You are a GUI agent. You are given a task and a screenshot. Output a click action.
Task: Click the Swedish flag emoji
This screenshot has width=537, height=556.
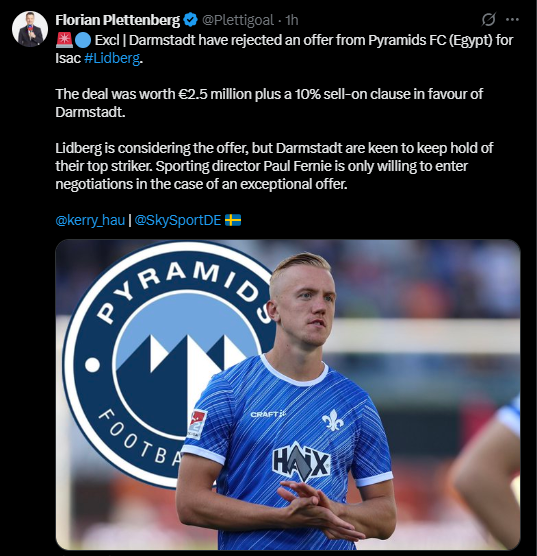click(233, 220)
